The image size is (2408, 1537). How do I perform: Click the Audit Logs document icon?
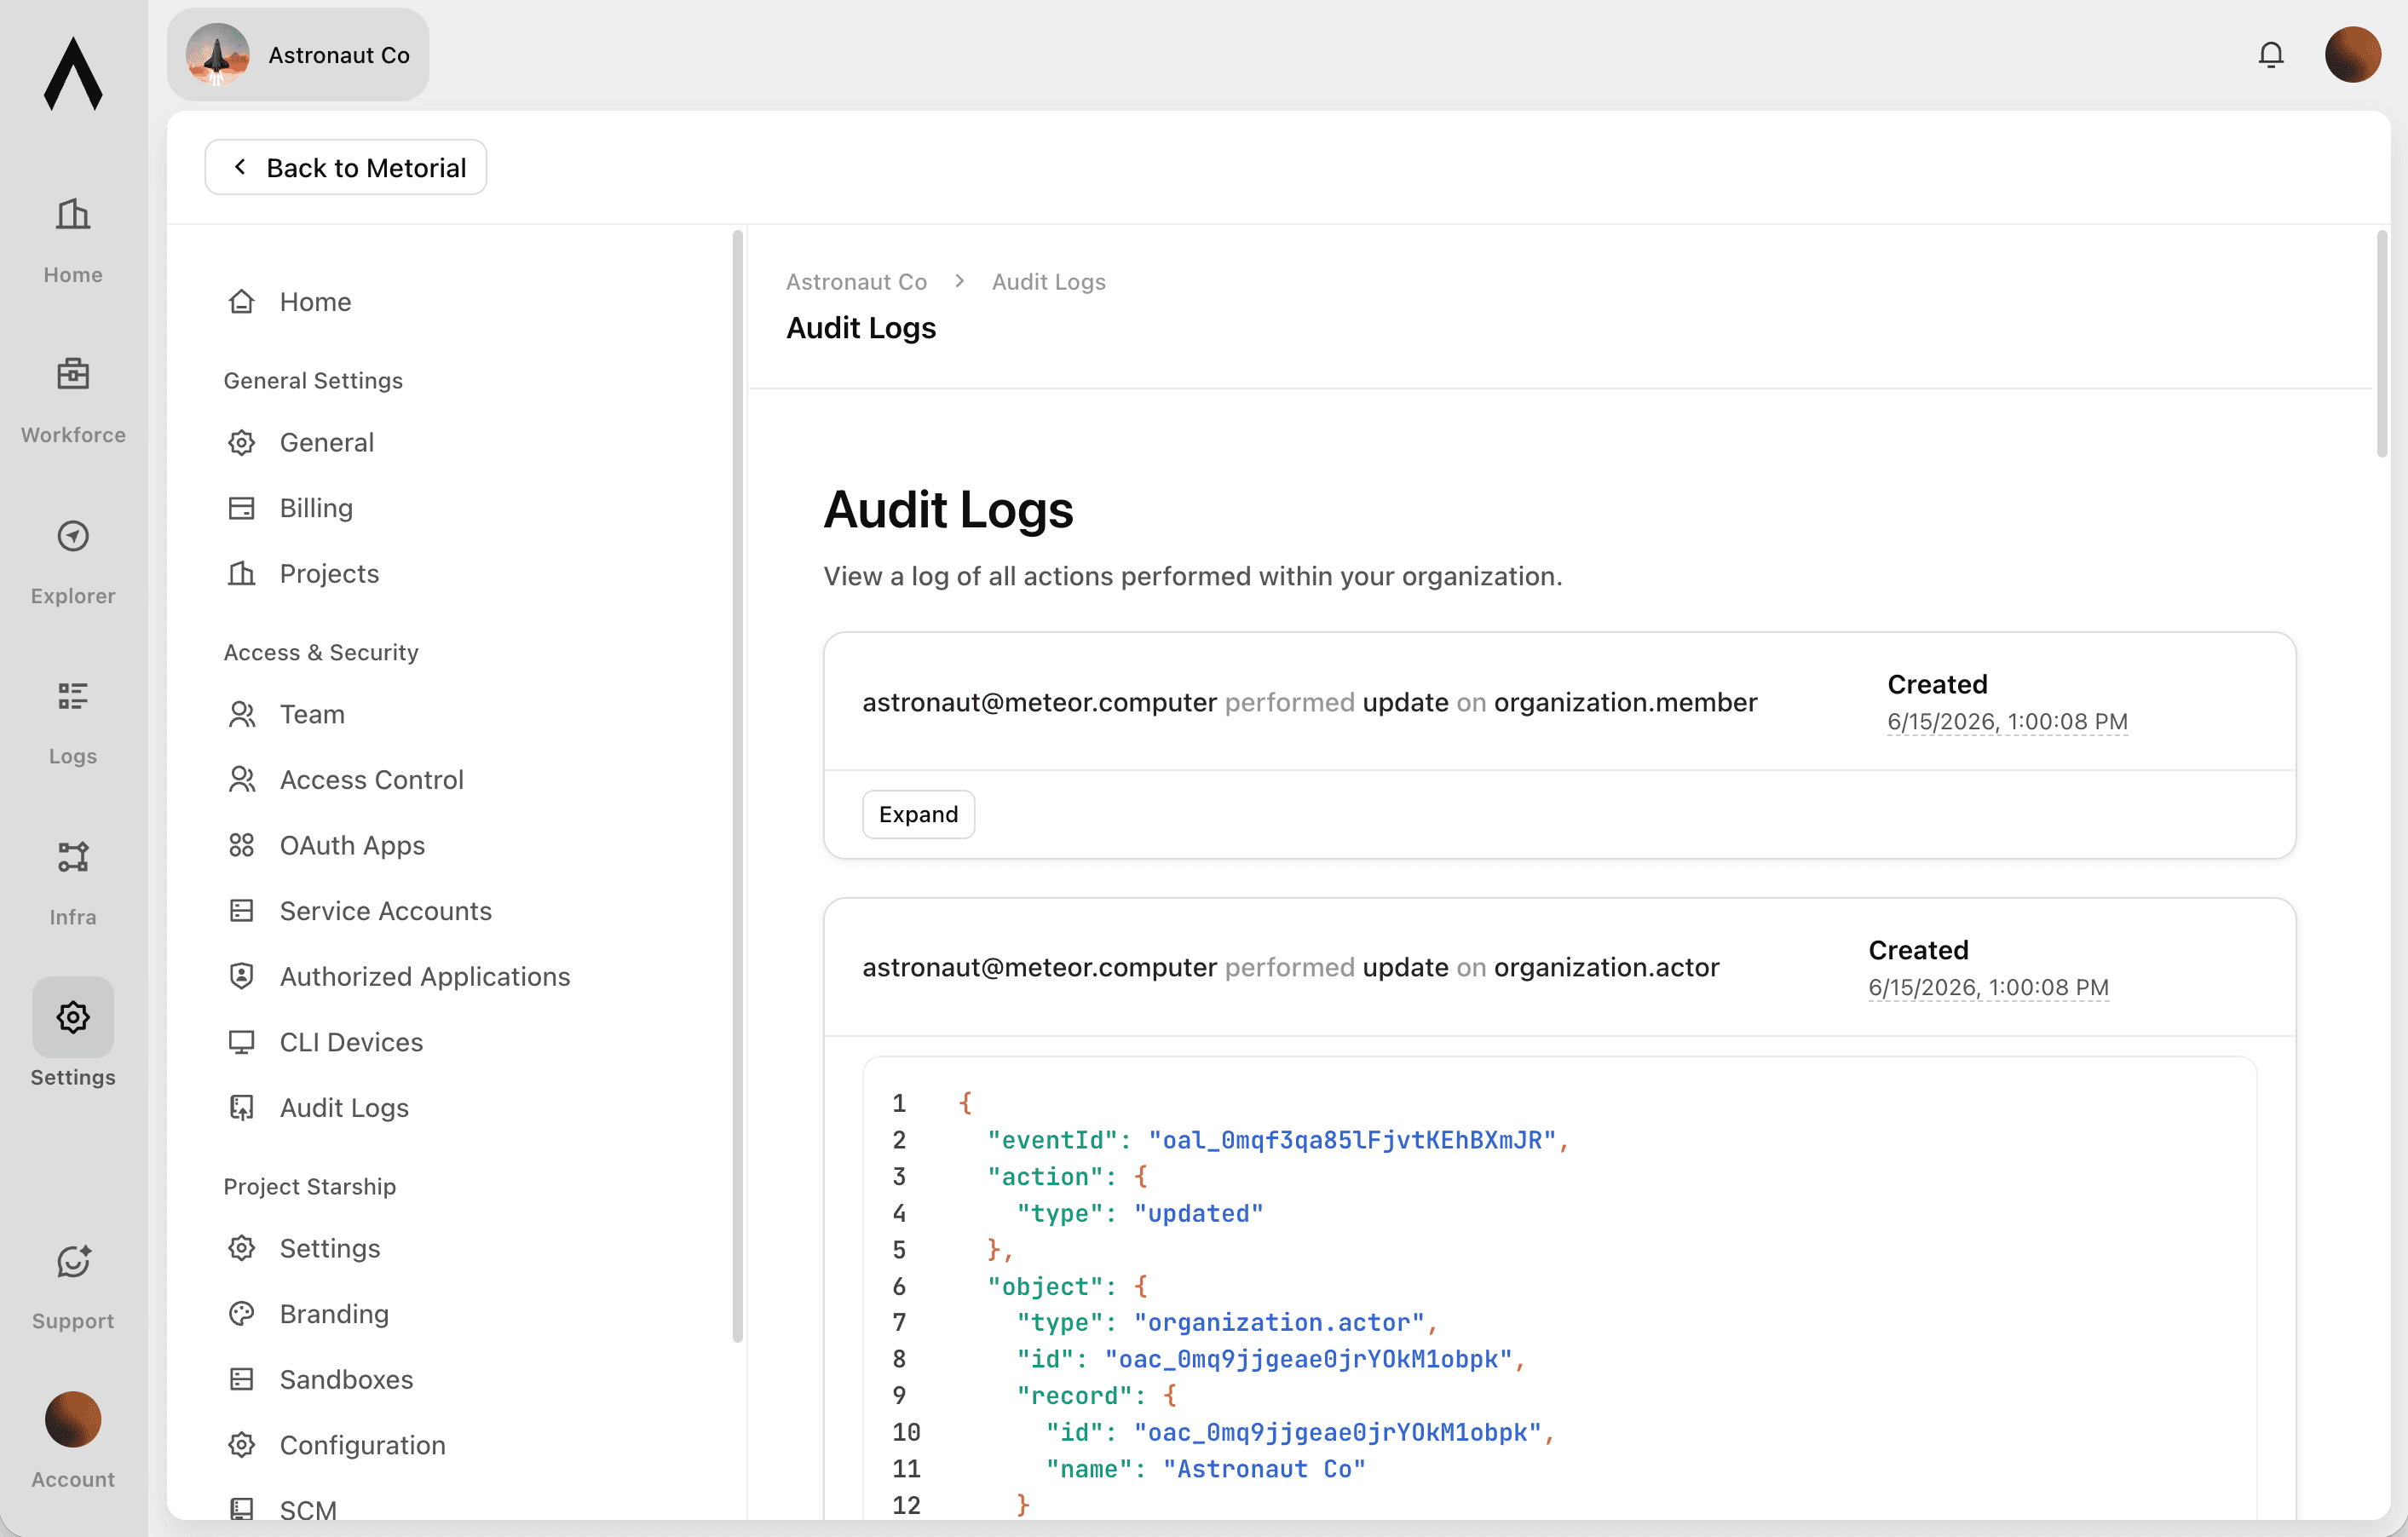tap(242, 1108)
